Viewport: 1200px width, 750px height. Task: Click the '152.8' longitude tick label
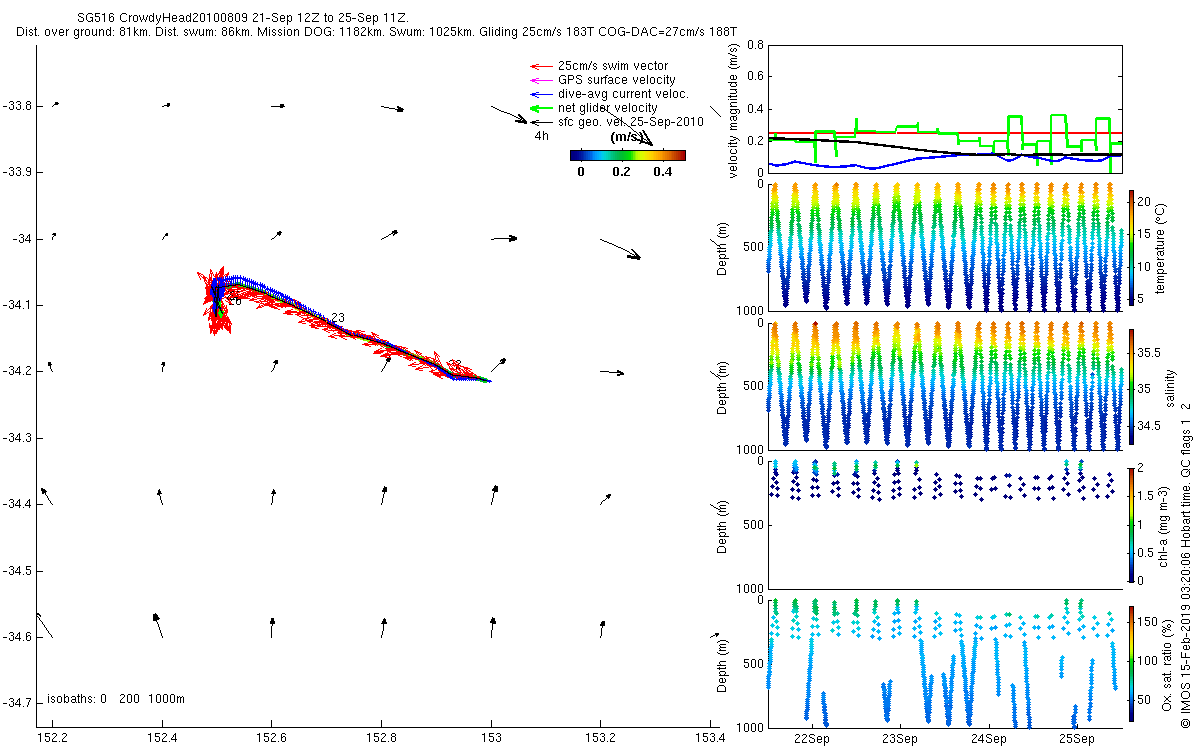381,739
